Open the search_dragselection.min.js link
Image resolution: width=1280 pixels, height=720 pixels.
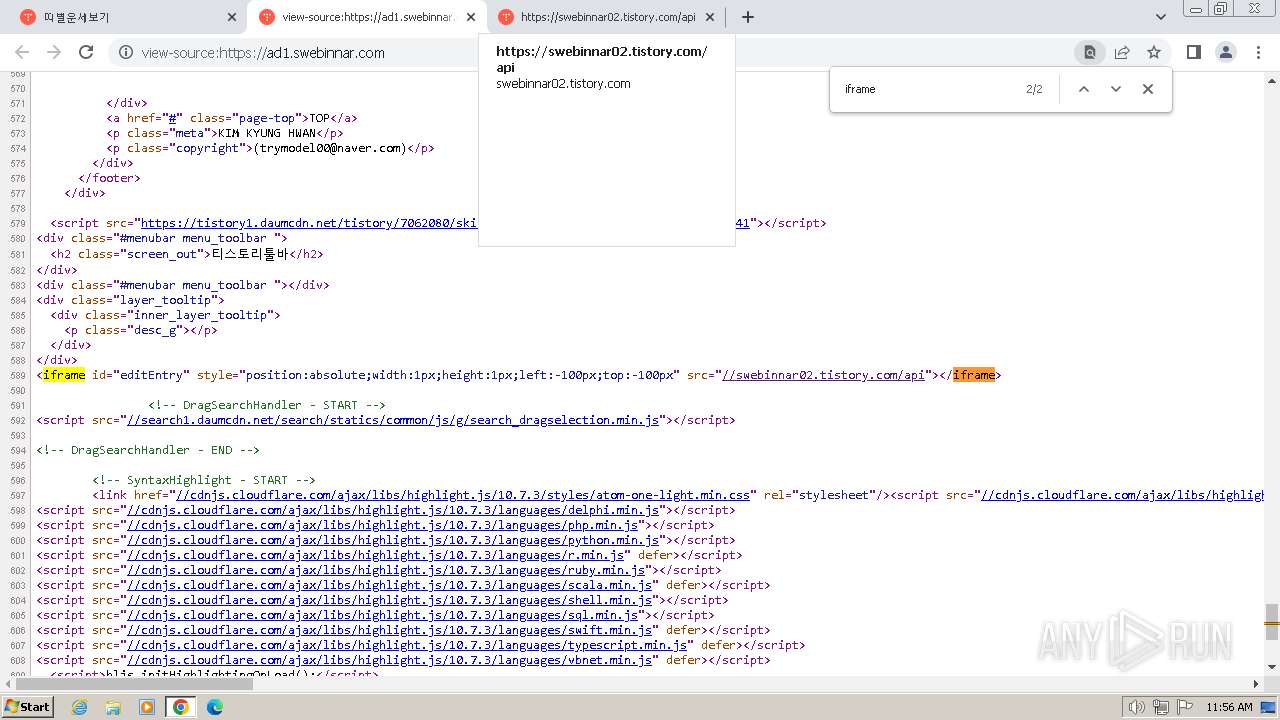(392, 420)
